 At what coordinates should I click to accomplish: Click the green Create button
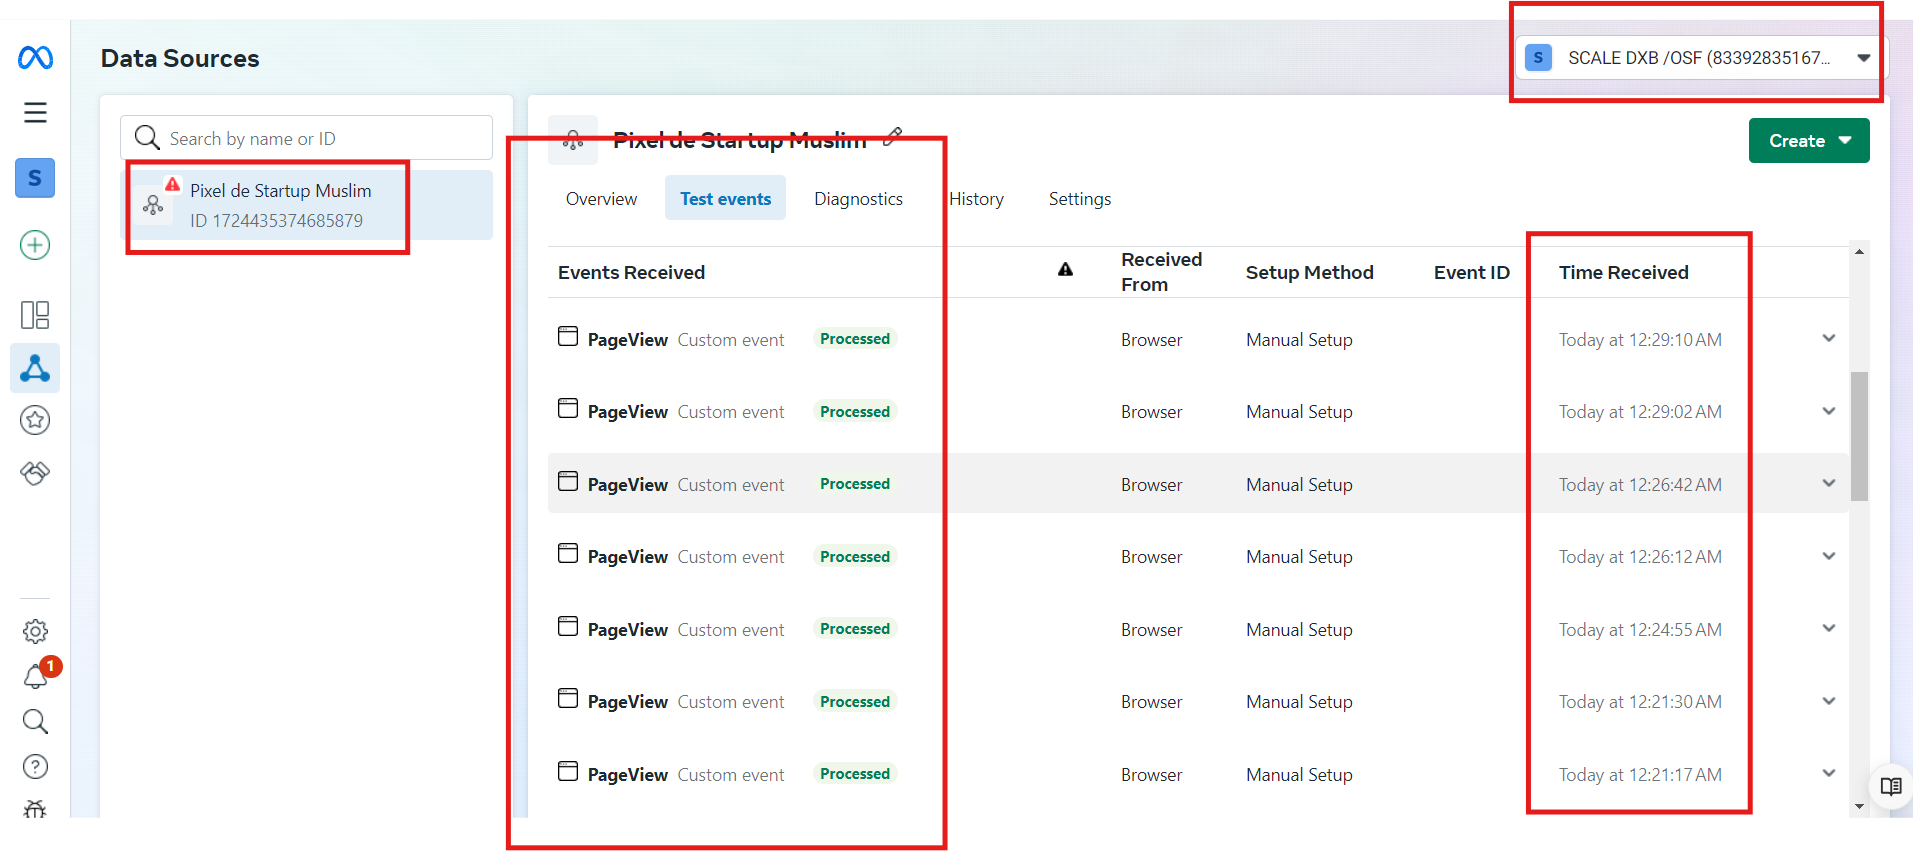click(1809, 141)
